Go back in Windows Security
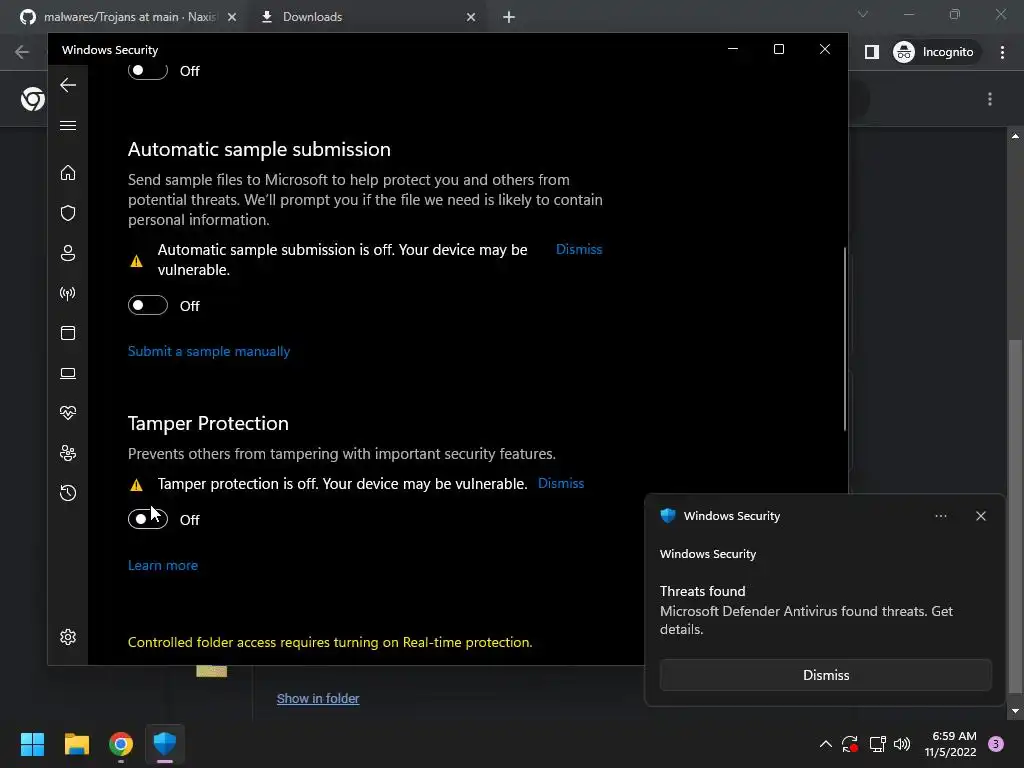Screen dimensions: 1024x768 (x=68, y=85)
